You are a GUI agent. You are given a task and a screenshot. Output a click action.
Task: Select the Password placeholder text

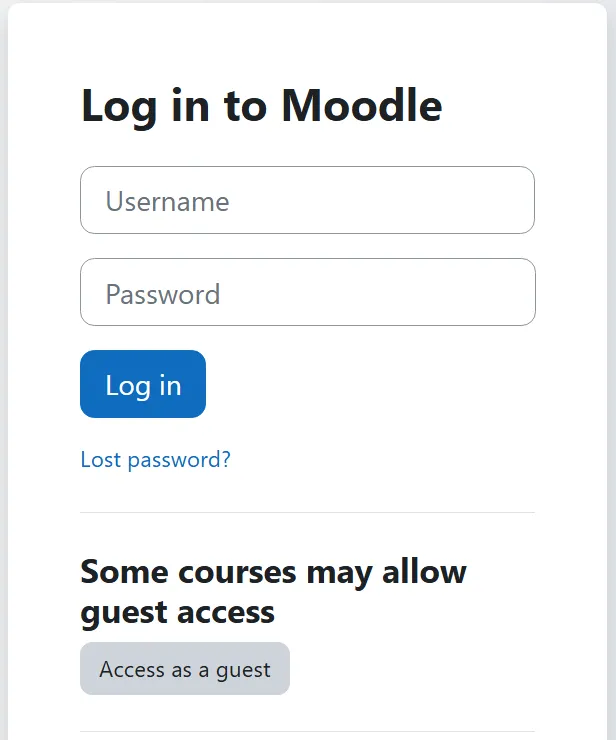[162, 294]
